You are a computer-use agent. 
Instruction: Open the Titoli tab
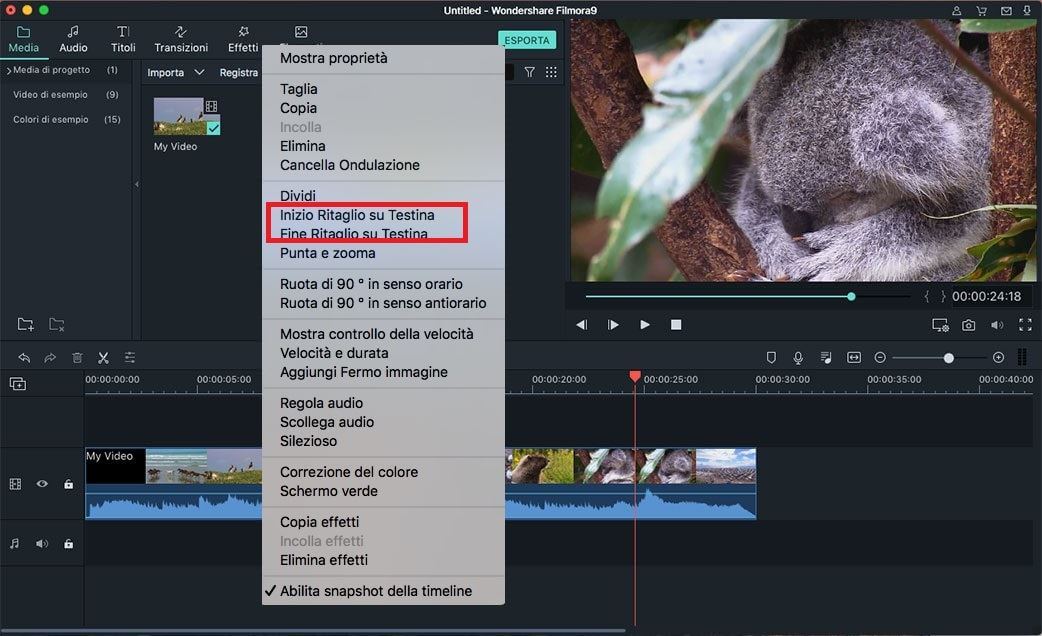click(123, 40)
